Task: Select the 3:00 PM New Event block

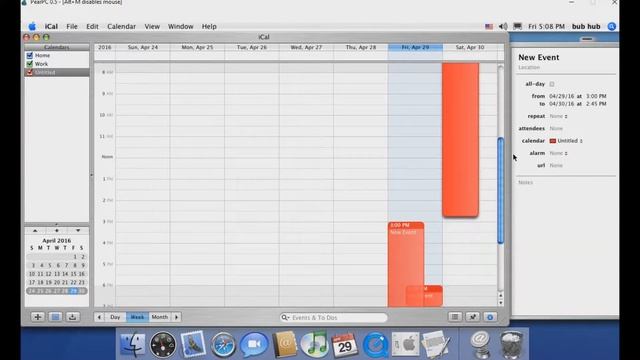Action: (x=406, y=264)
